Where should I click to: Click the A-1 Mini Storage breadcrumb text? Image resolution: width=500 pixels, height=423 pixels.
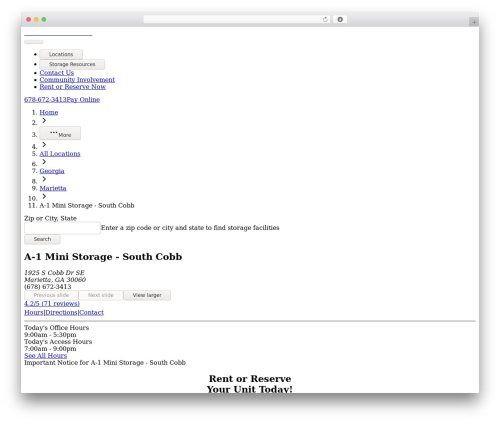pos(87,206)
